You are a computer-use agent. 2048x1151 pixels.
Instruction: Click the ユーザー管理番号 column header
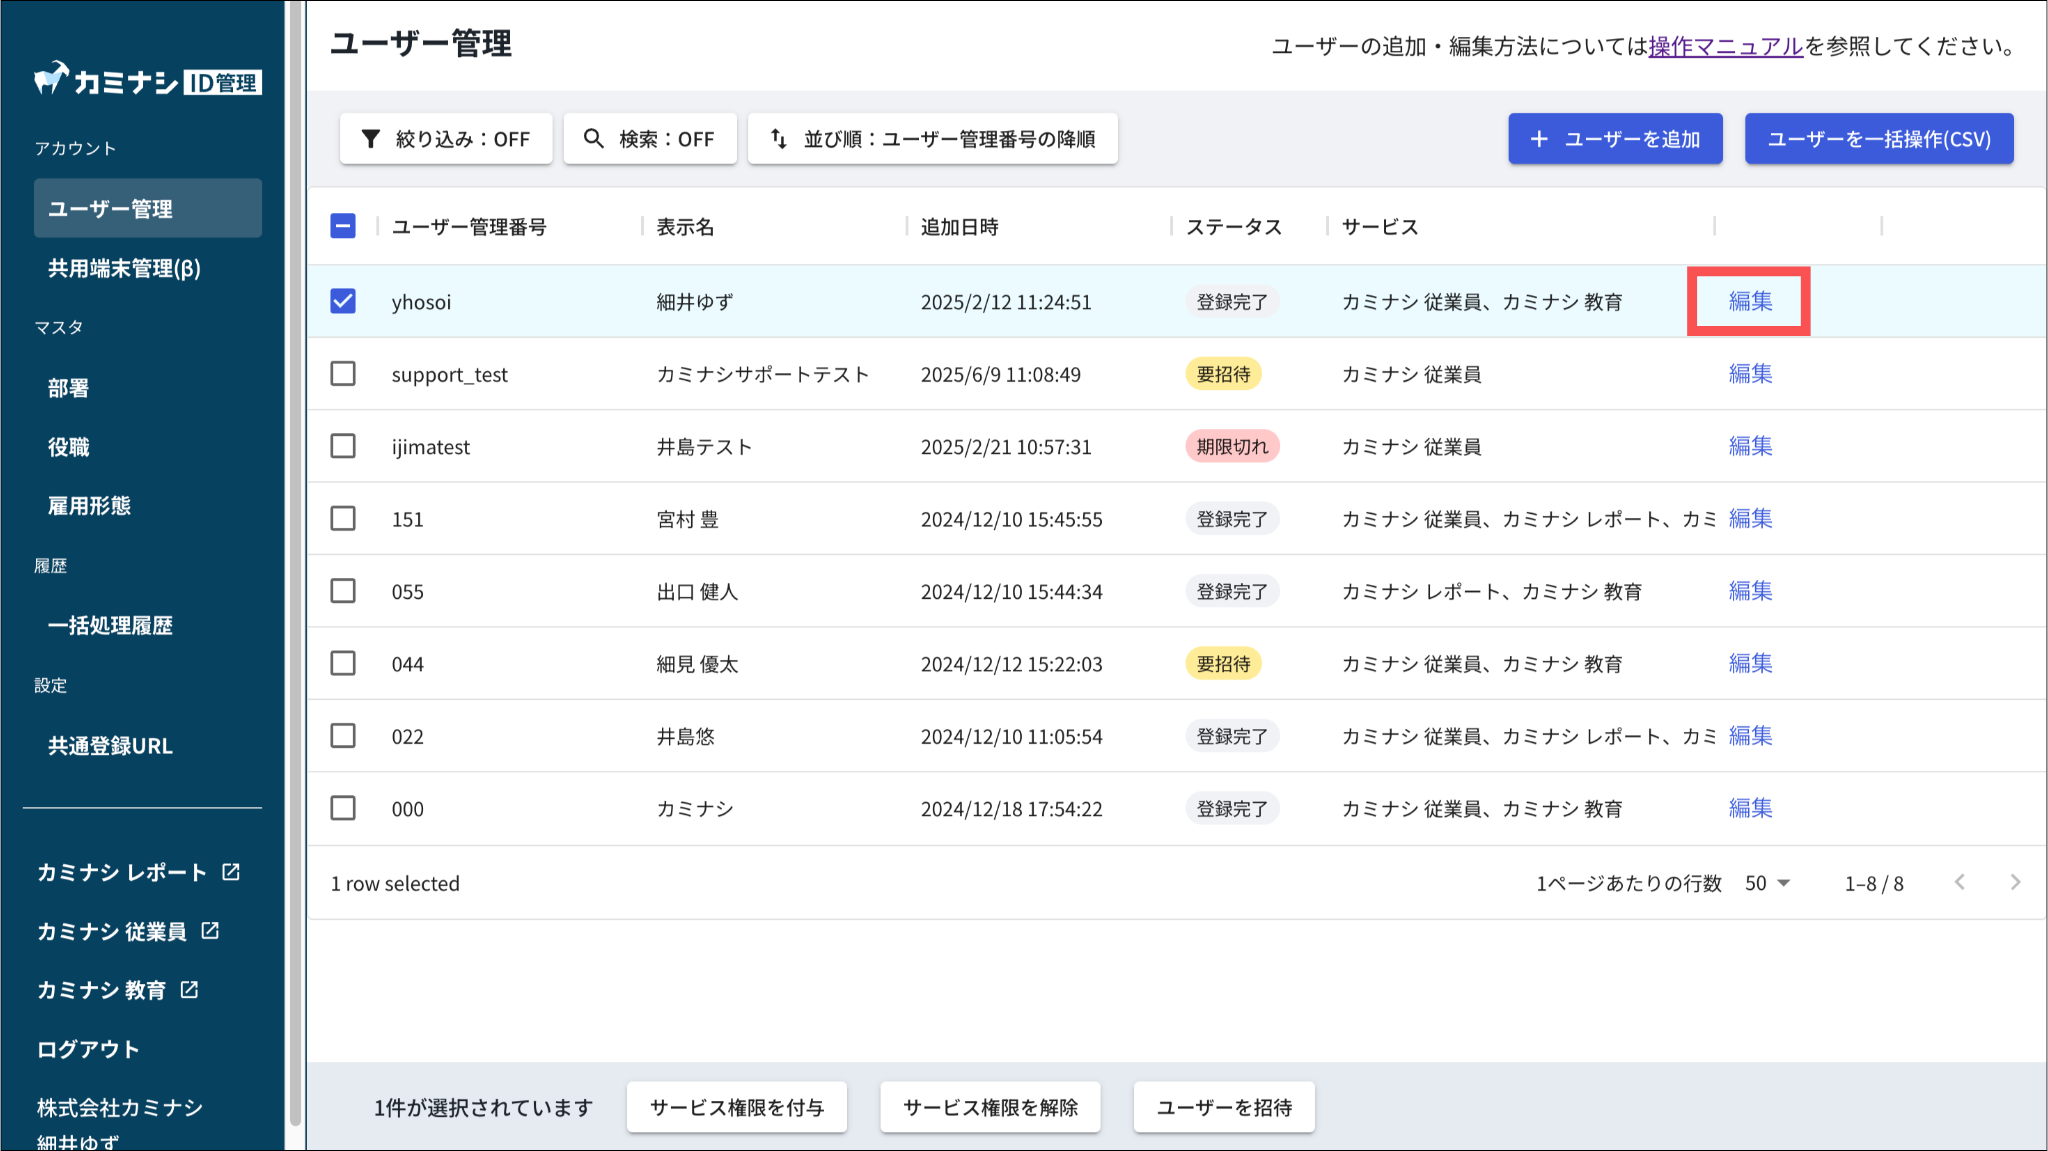pyautogui.click(x=469, y=227)
